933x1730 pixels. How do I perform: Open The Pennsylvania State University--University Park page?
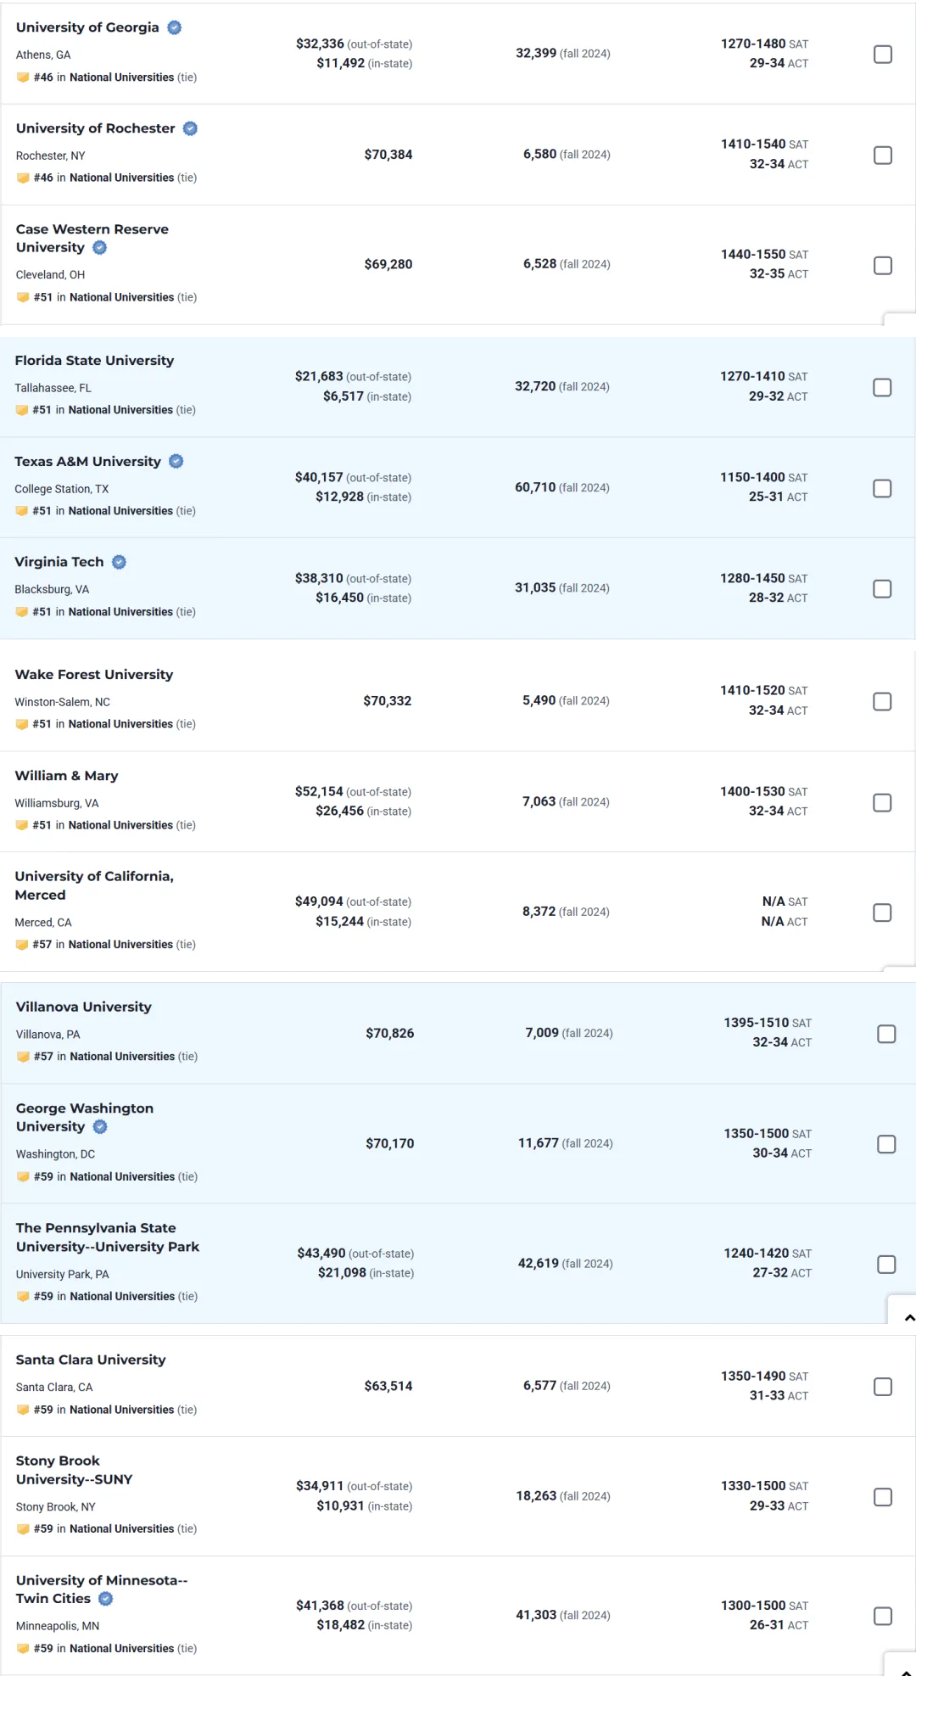click(107, 1238)
